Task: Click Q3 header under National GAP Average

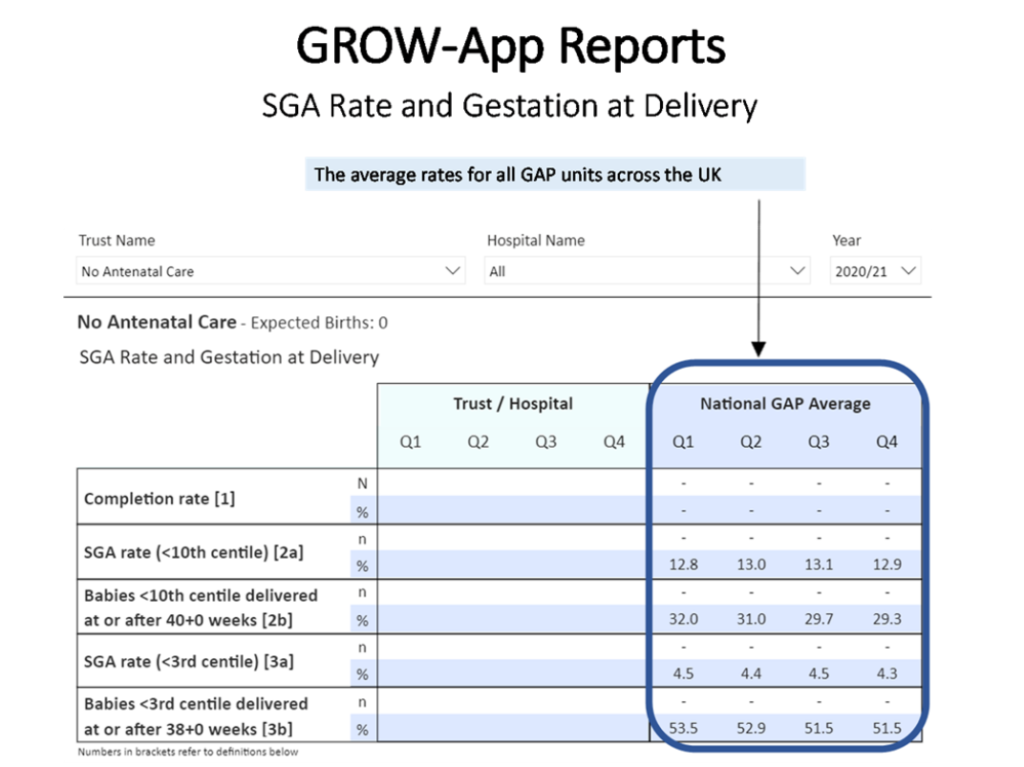Action: [819, 442]
